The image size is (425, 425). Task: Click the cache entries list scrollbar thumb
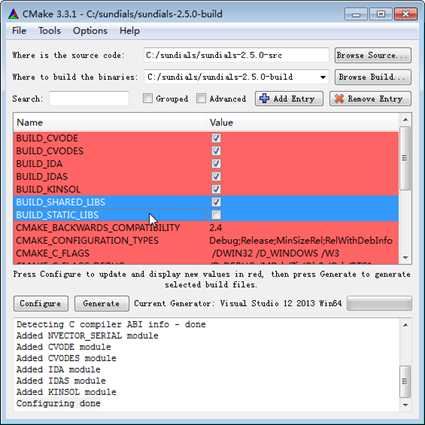pyautogui.click(x=405, y=158)
